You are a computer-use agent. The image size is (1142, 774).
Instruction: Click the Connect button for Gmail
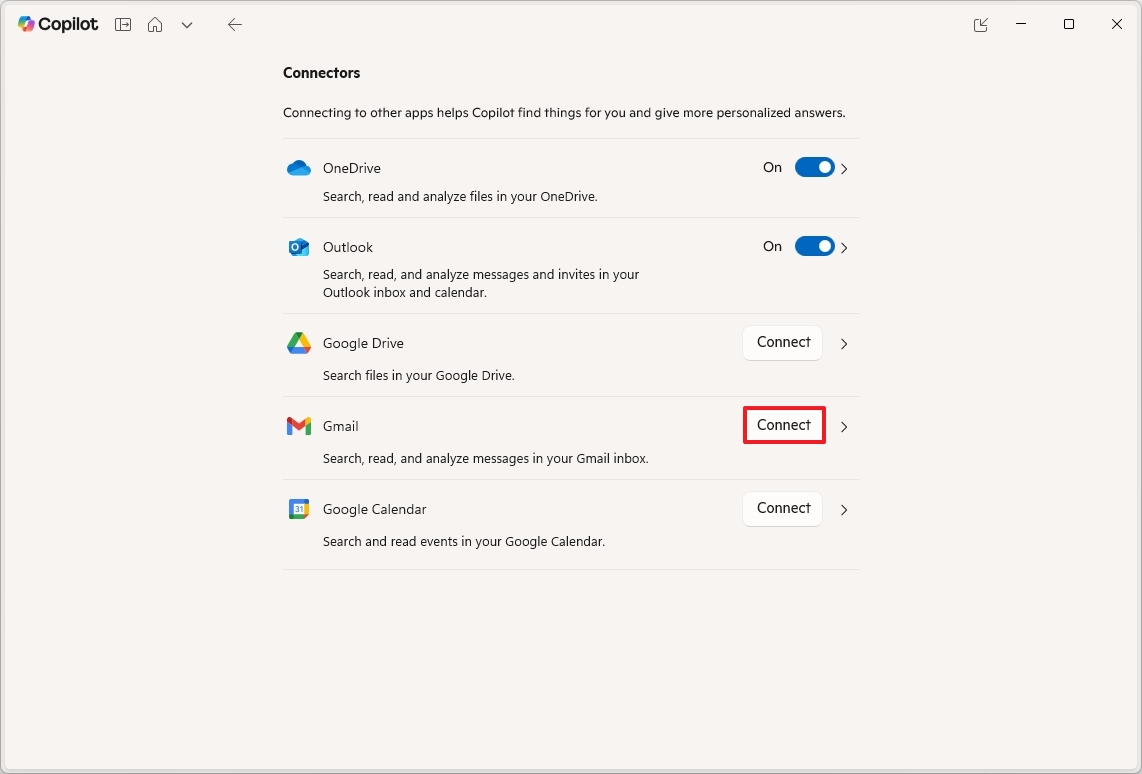(783, 425)
